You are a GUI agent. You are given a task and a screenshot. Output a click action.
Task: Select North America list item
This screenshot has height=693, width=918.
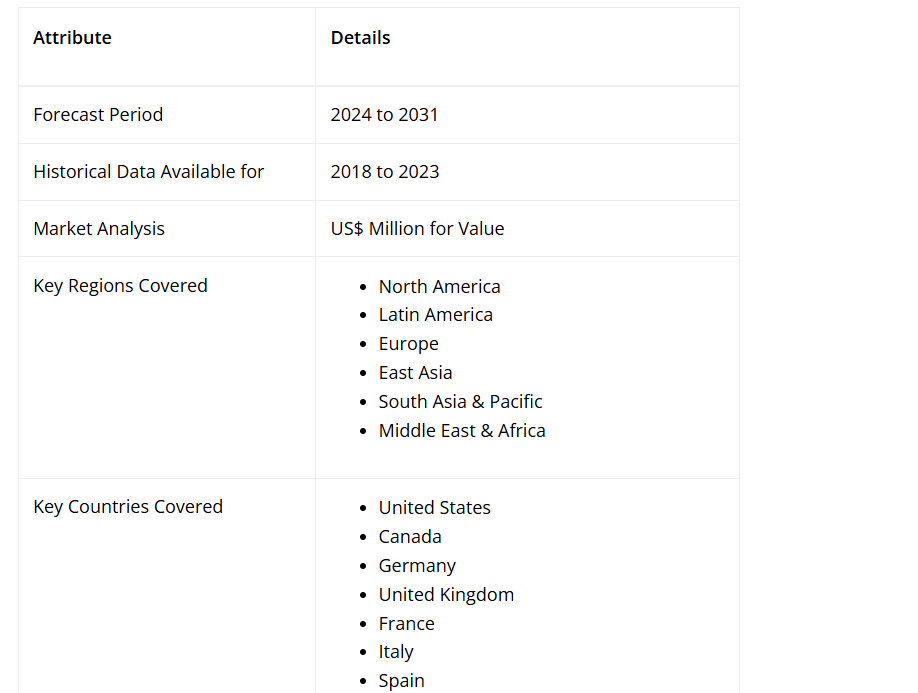click(x=439, y=287)
